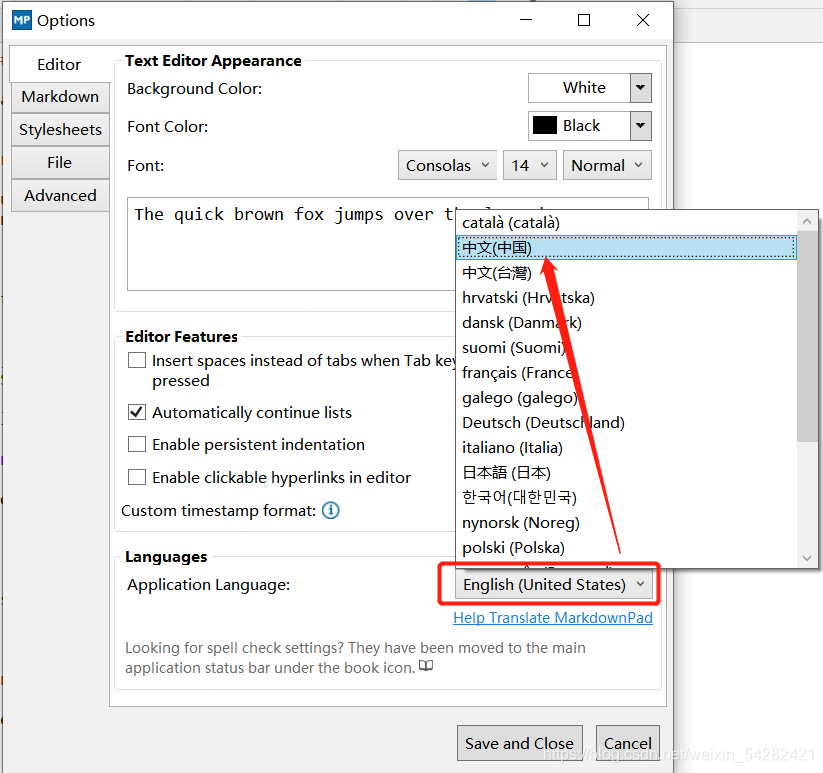The height and width of the screenshot is (773, 823).
Task: Toggle Insert spaces instead of tabs checkbox
Action: point(137,361)
